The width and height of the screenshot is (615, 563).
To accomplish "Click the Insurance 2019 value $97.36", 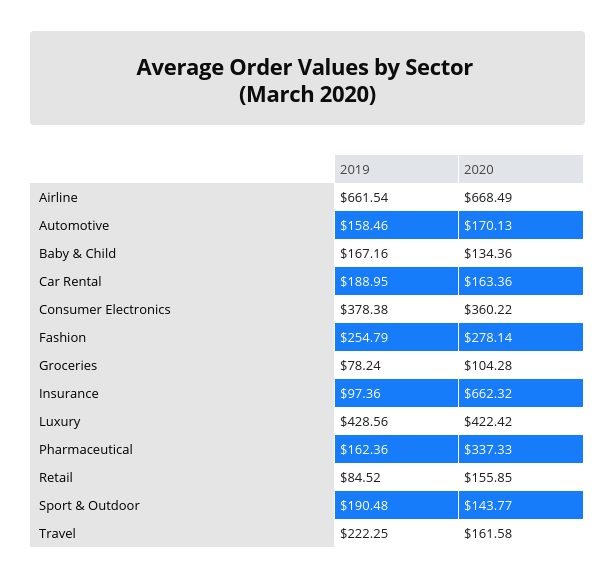I will coord(360,394).
